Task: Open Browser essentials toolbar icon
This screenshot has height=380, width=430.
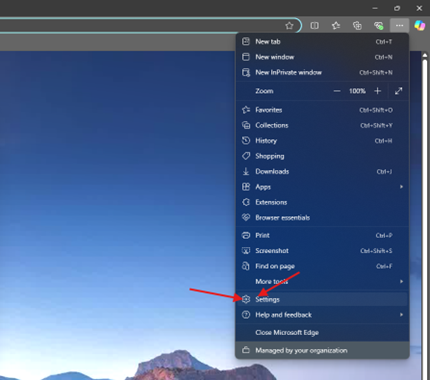Action: pos(378,26)
